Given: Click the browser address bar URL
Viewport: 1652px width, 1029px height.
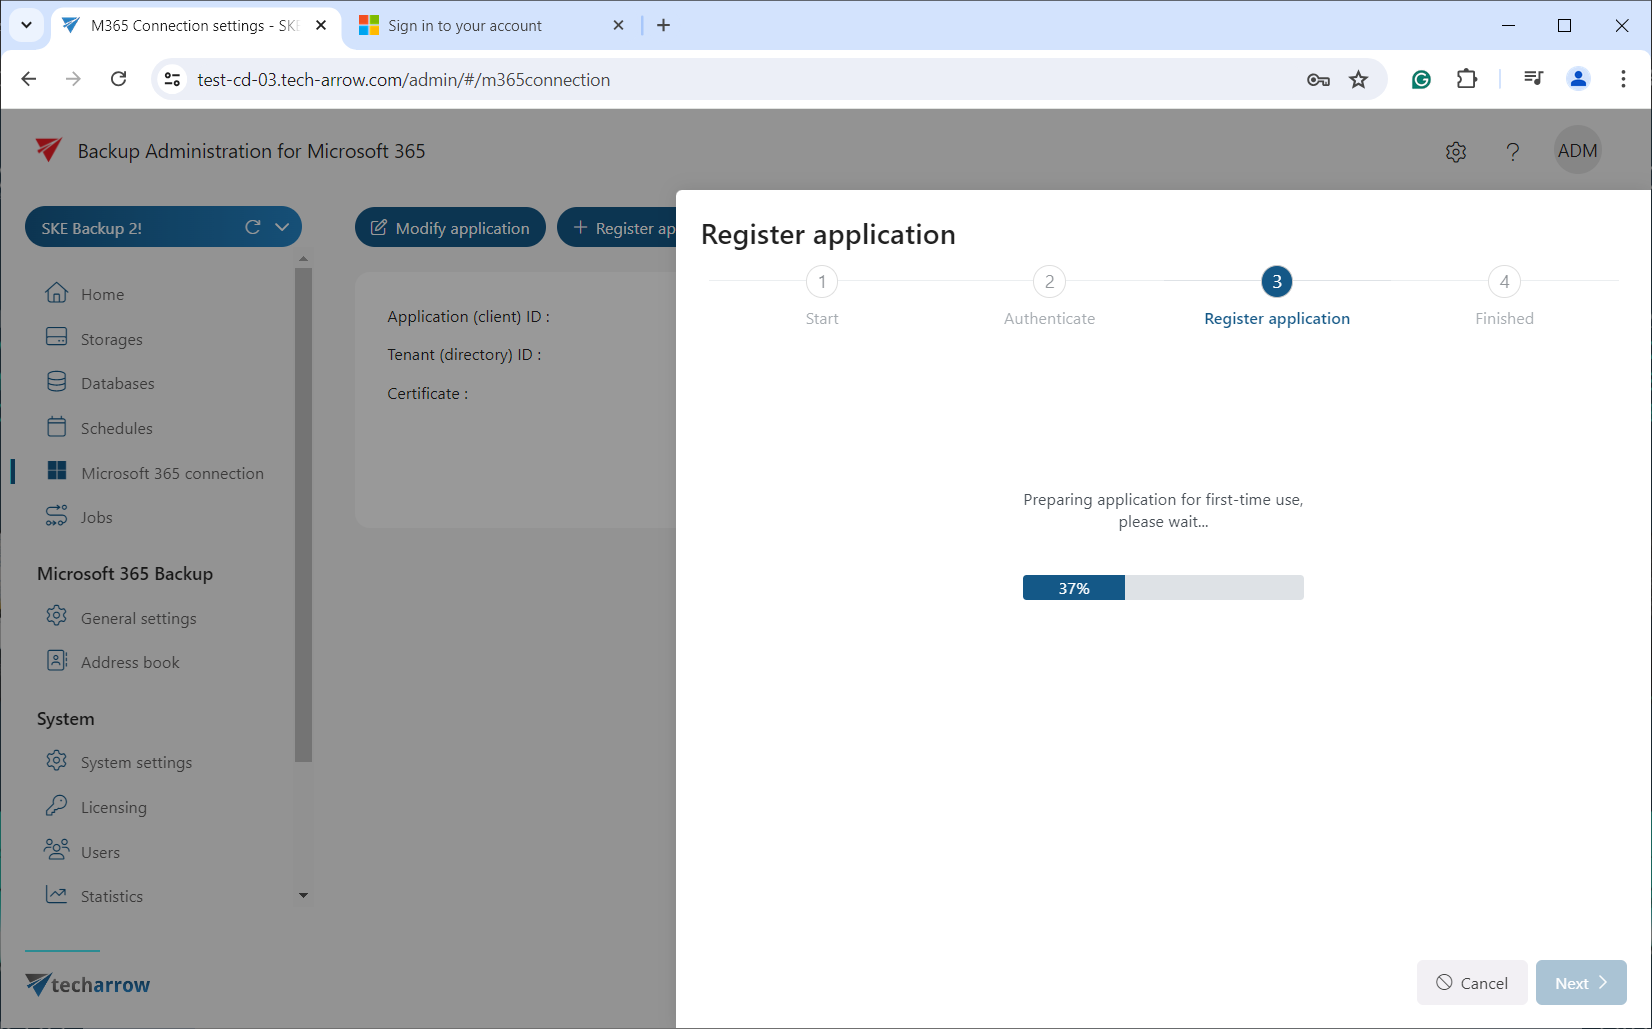Looking at the screenshot, I should [x=404, y=80].
